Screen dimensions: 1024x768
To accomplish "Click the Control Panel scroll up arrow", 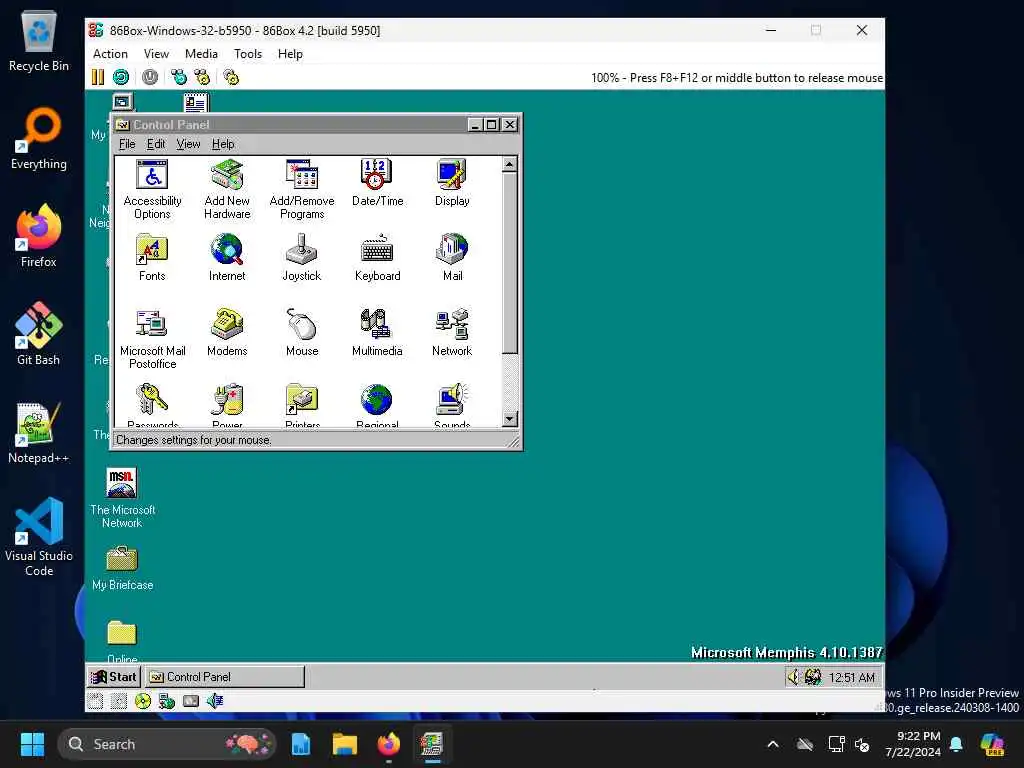I will pos(510,164).
